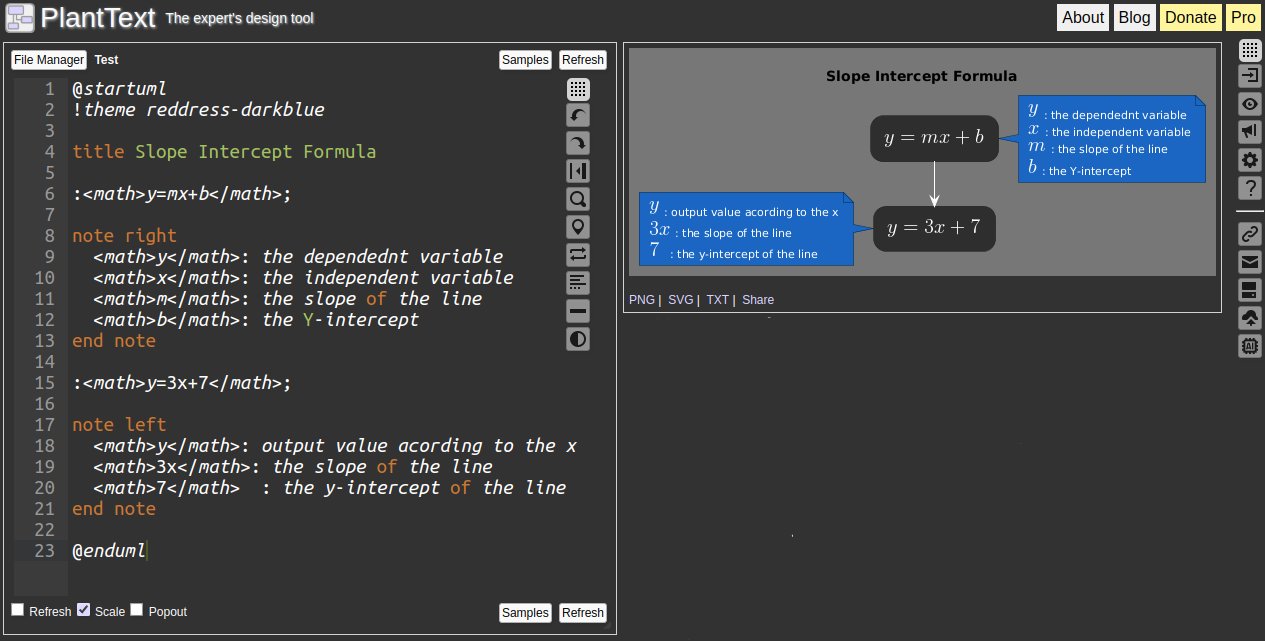The image size is (1265, 641).
Task: Enable the Popout checkbox
Action: coord(136,608)
